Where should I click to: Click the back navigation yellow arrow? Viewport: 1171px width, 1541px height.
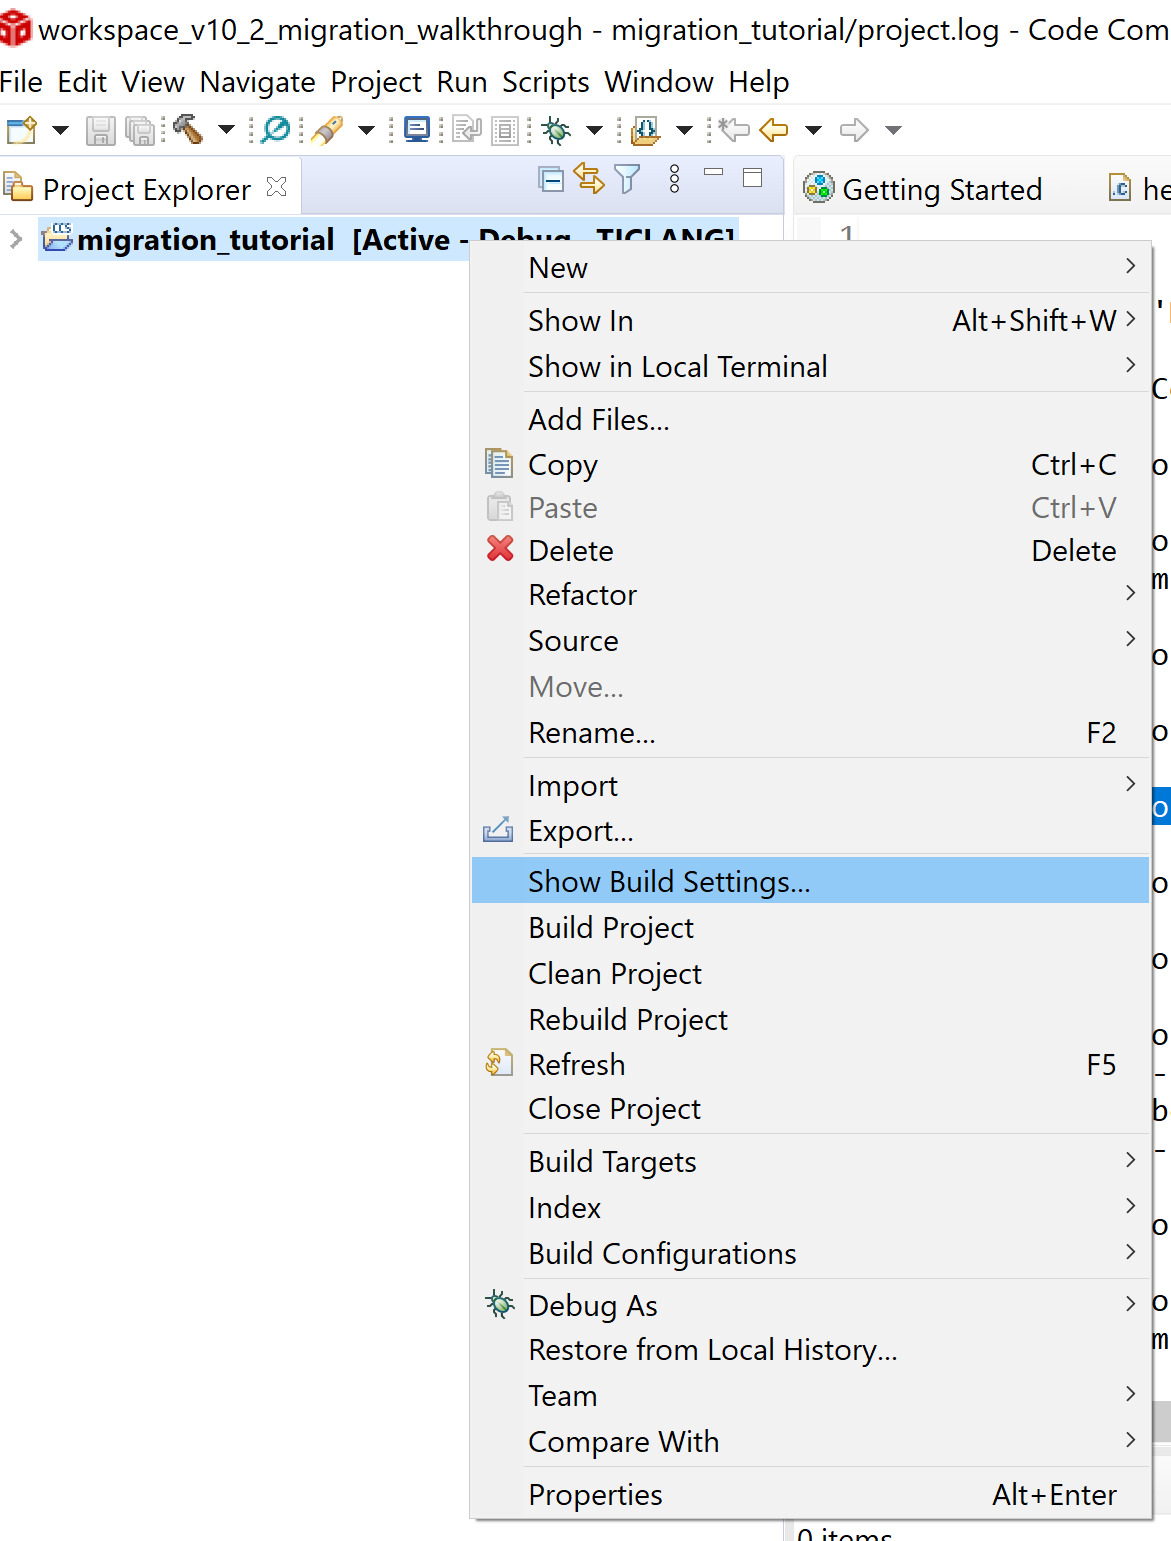click(774, 130)
